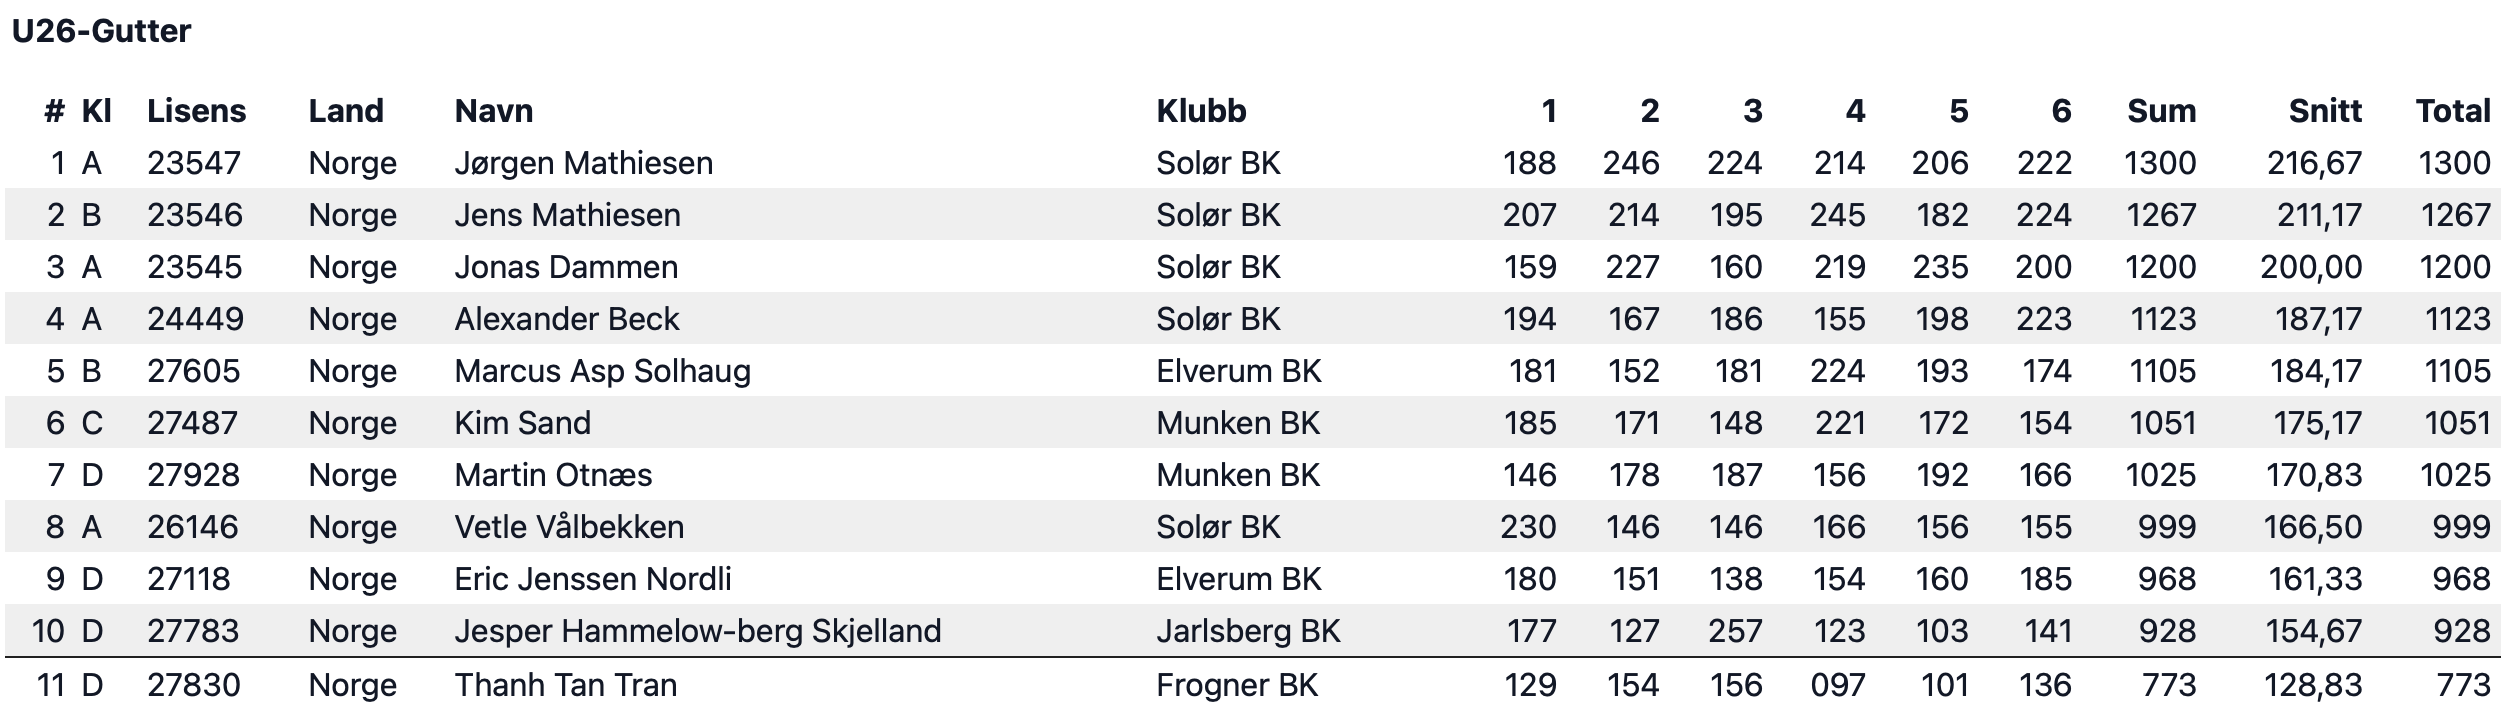Click license number 23547
The height and width of the screenshot is (710, 2510).
(x=194, y=163)
